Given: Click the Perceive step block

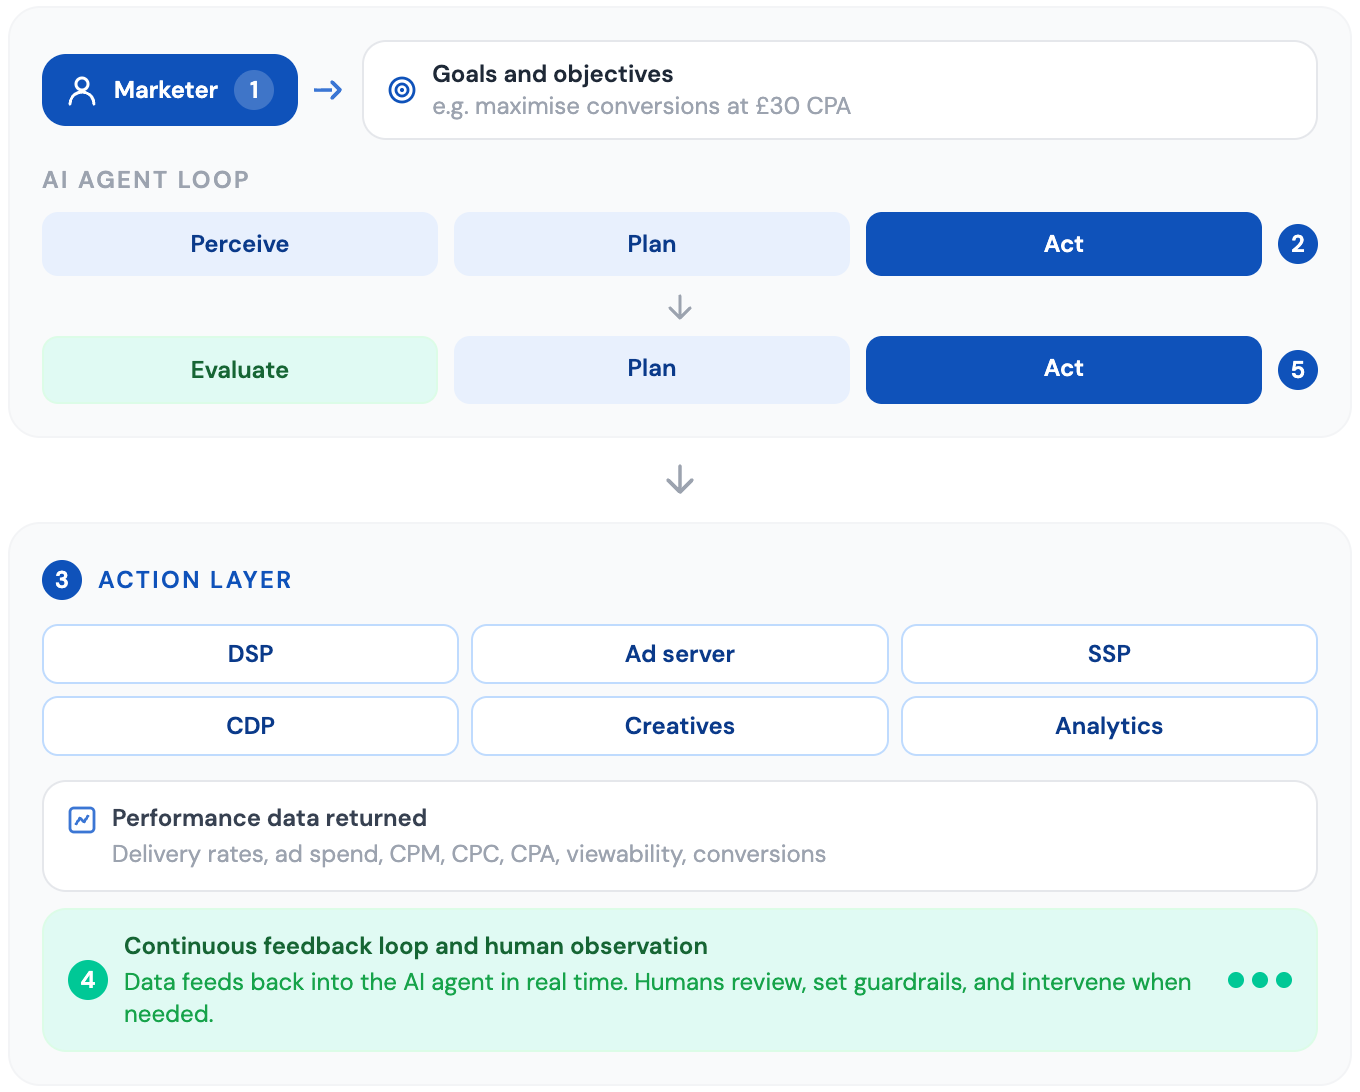Looking at the screenshot, I should (x=240, y=244).
